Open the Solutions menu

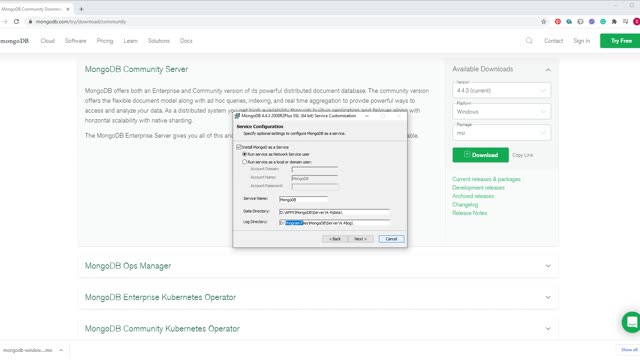pyautogui.click(x=159, y=41)
